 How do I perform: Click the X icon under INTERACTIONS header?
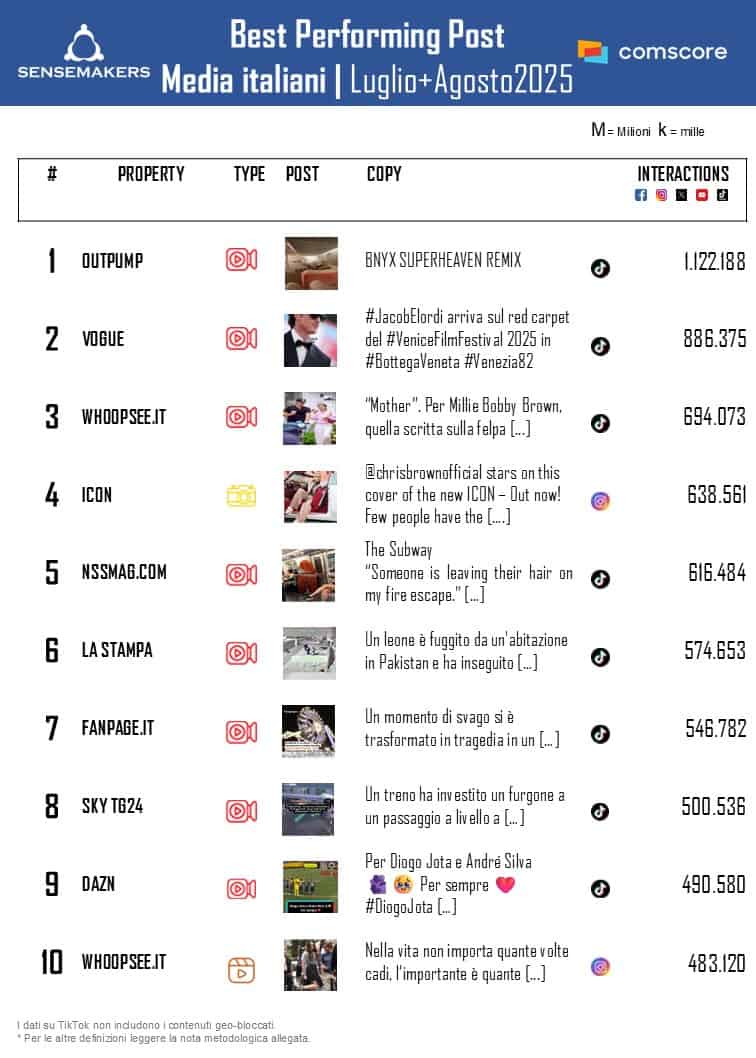pos(682,195)
